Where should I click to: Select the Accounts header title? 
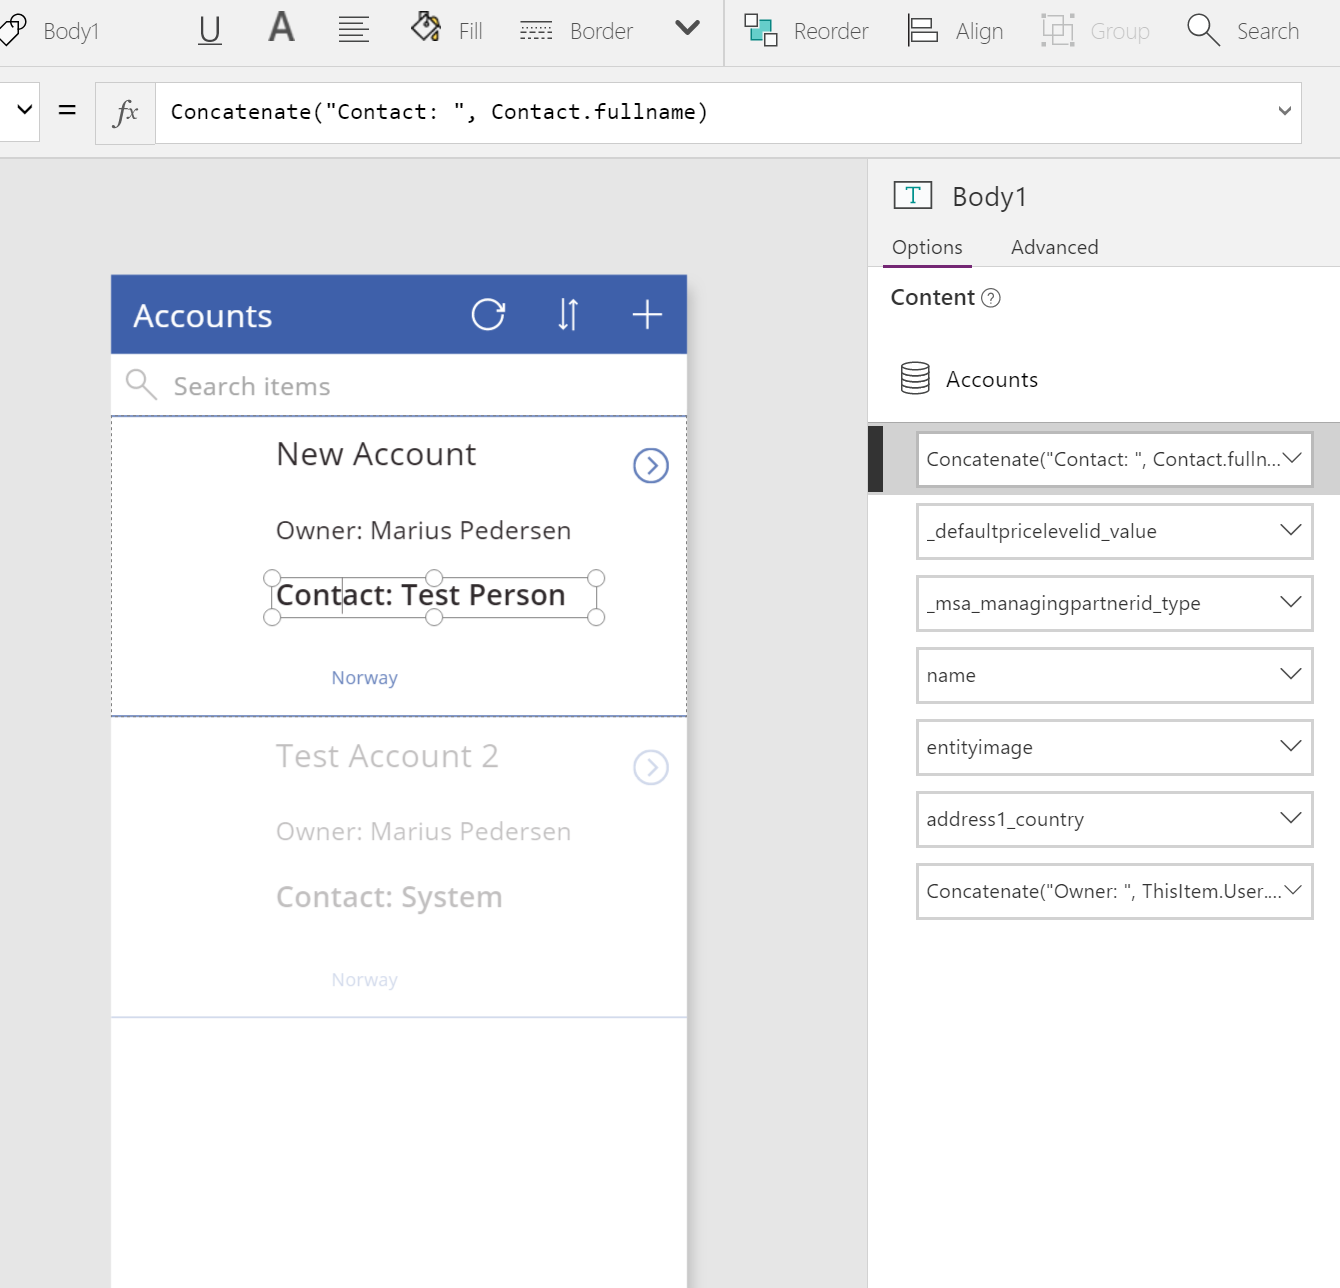pyautogui.click(x=203, y=316)
